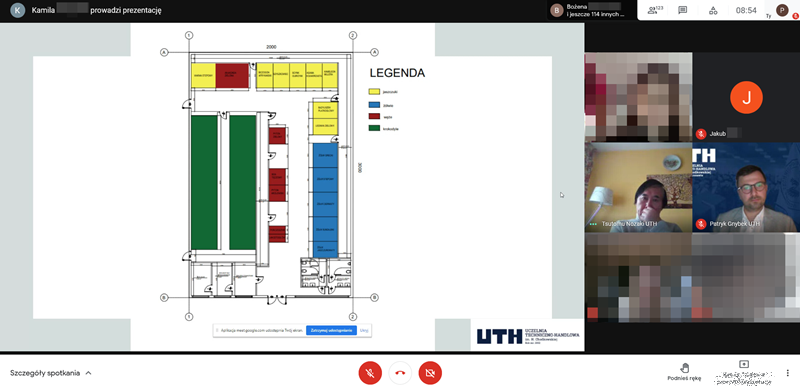Hang up with the red phone button
Image resolution: width=800 pixels, height=391 pixels.
coord(400,373)
